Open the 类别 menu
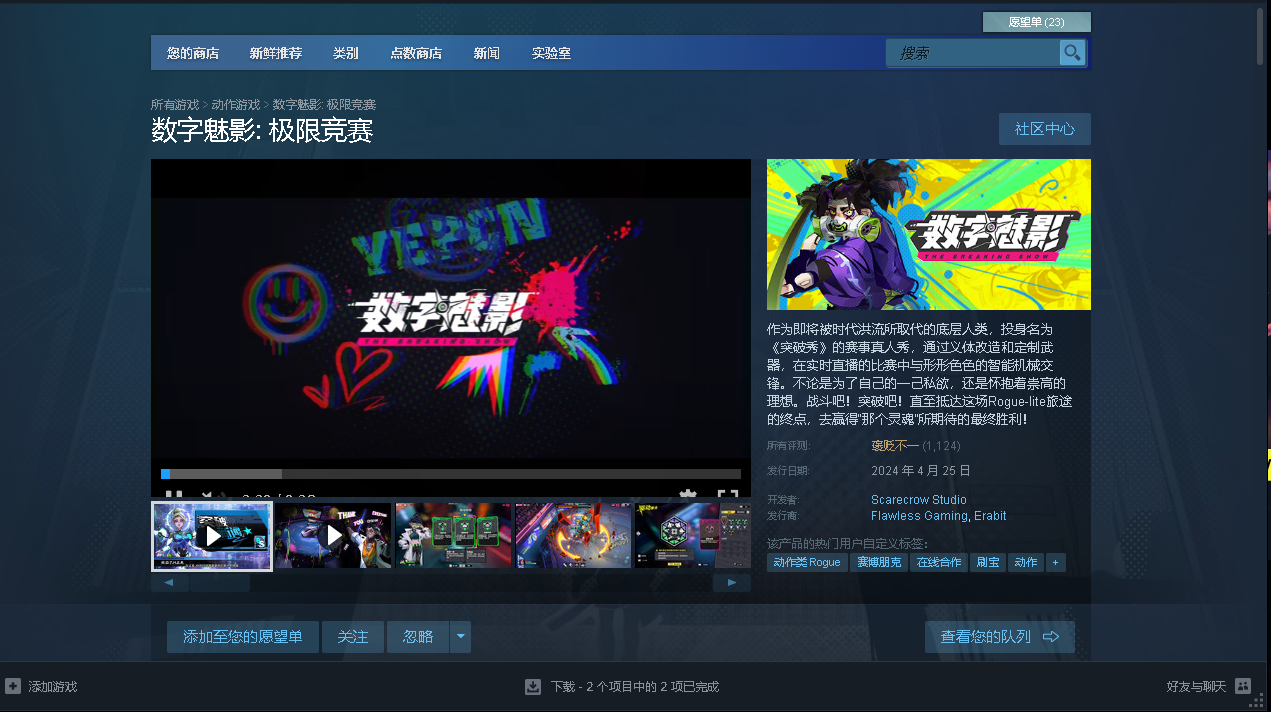 (x=346, y=53)
